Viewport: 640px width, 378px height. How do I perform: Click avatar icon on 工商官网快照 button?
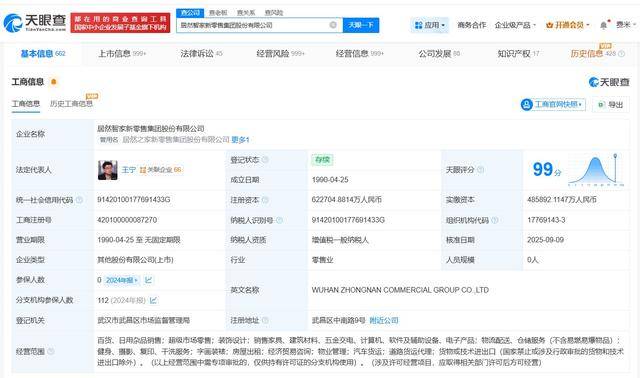(527, 105)
